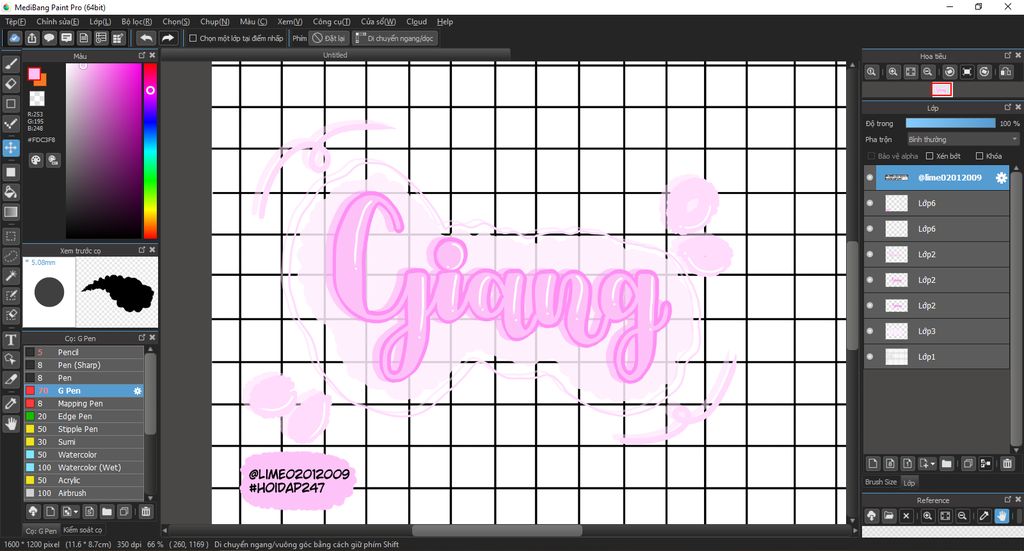
Task: Open gear settings of @lime02012009 layer
Action: pos(1000,178)
